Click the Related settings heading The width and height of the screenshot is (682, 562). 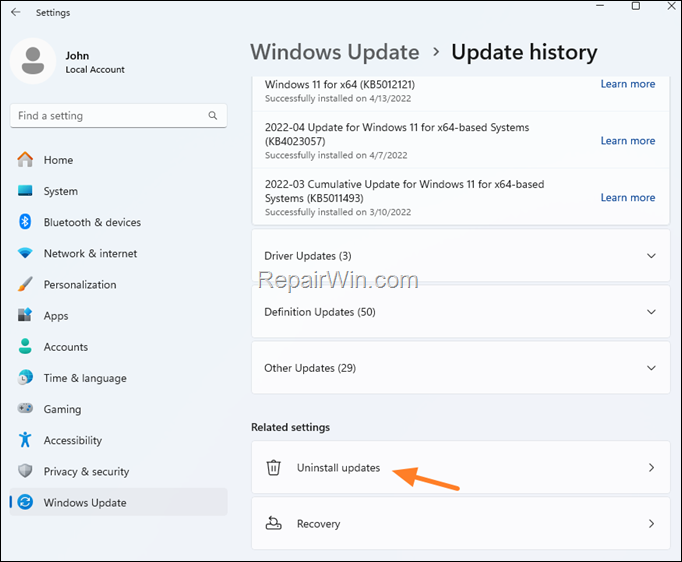click(291, 427)
